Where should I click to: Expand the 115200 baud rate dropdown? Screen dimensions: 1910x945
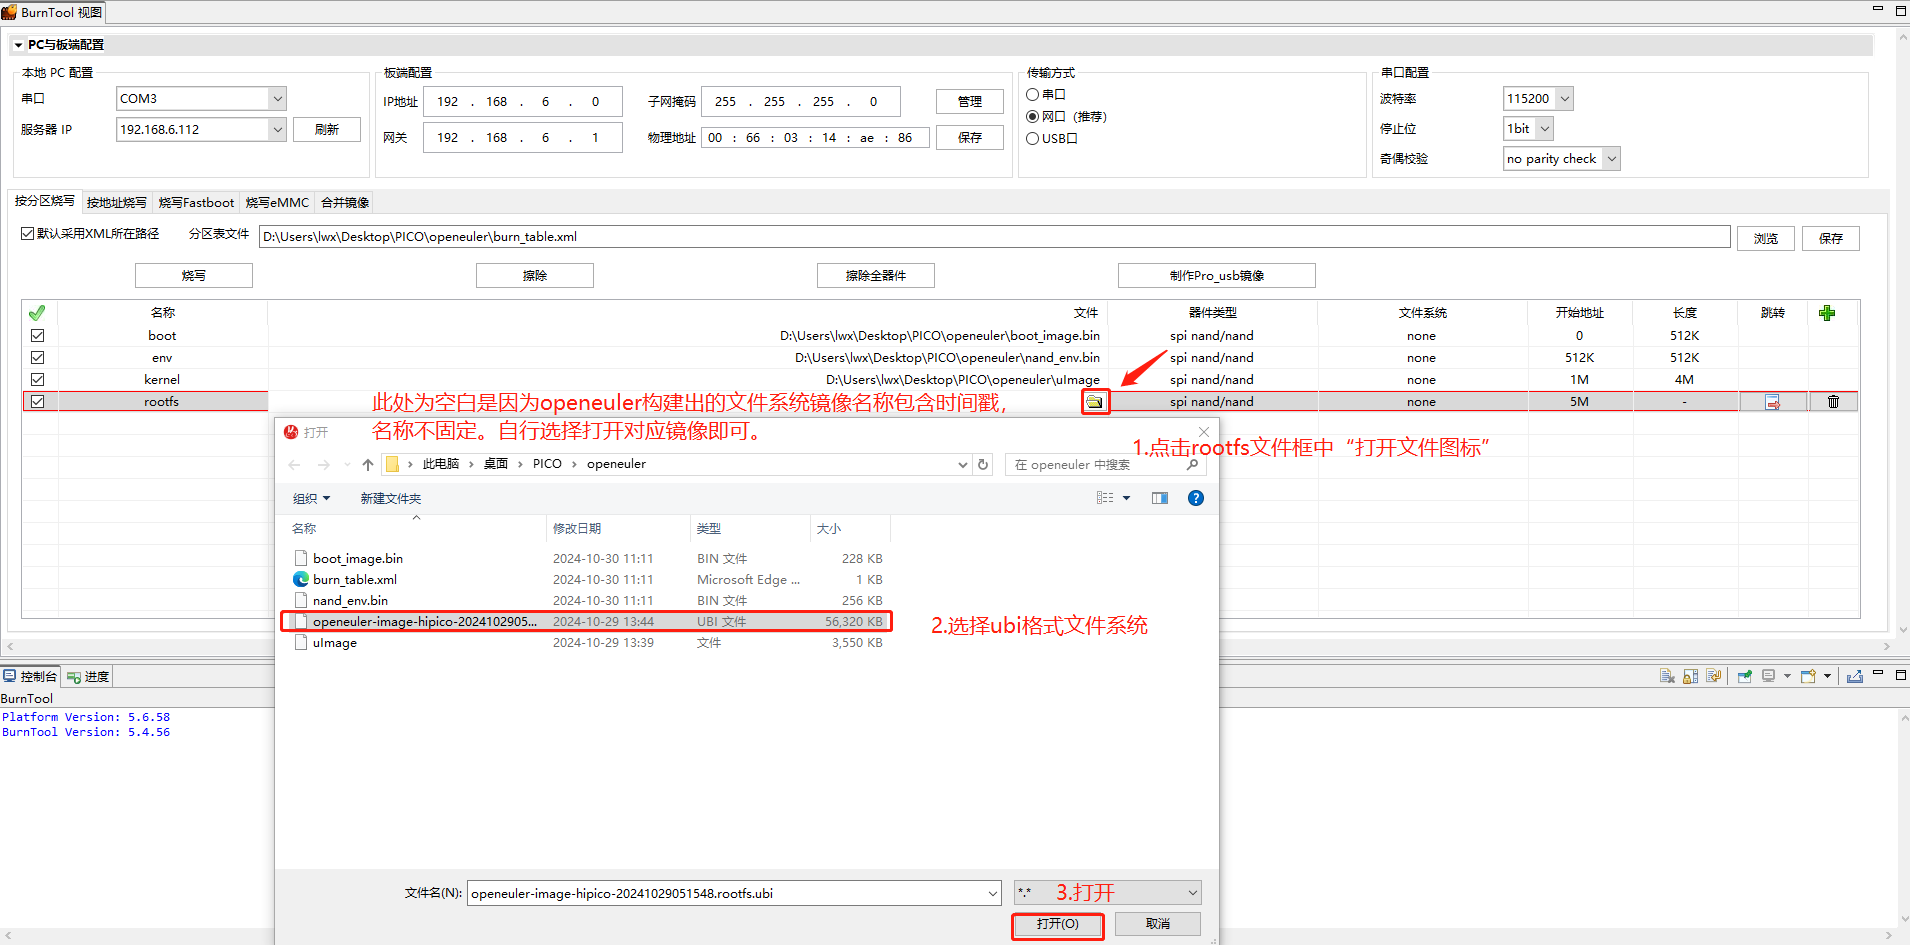(x=1564, y=99)
